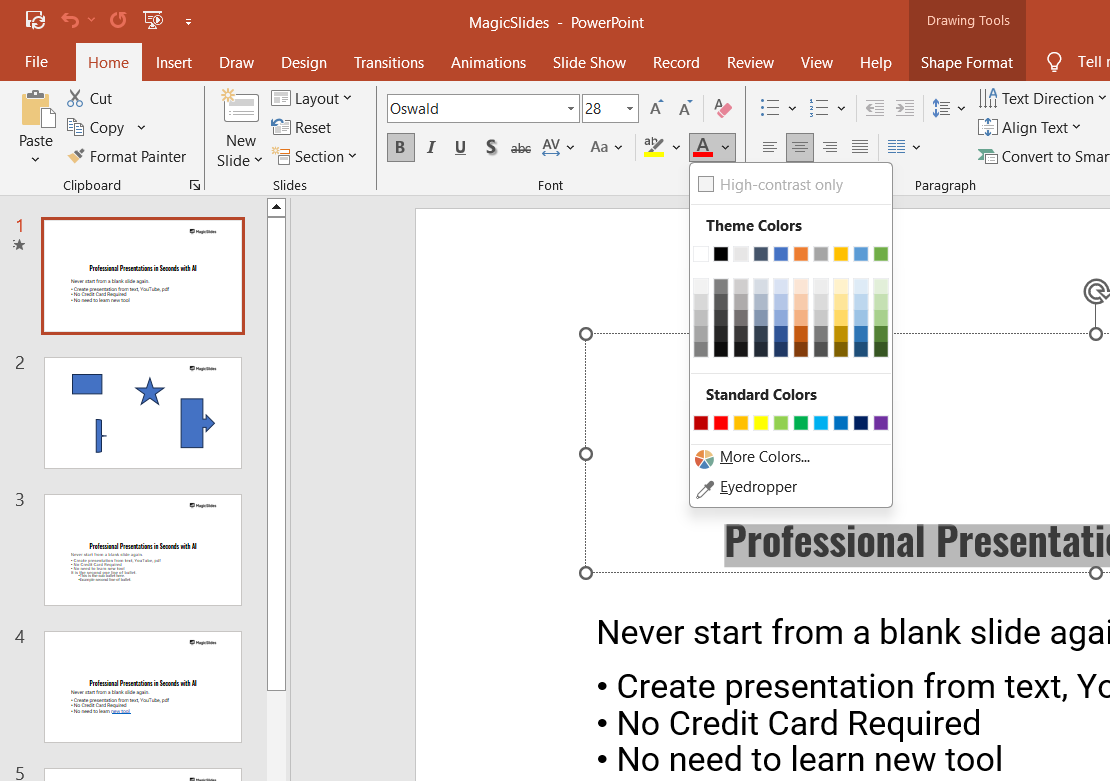Pick the purple standard color swatch

[881, 423]
